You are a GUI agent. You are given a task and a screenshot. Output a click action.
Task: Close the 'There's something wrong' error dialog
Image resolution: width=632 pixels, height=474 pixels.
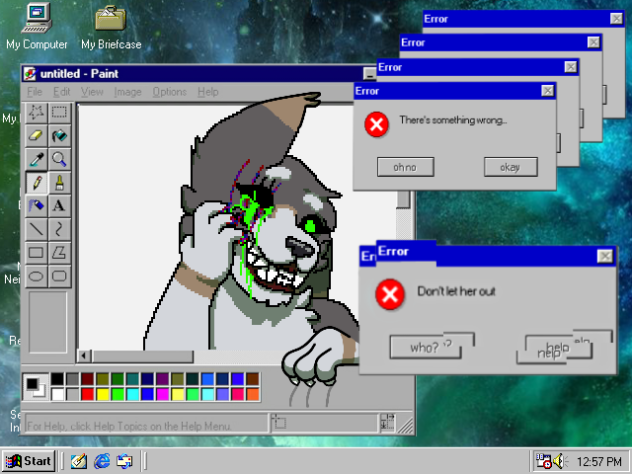tap(547, 91)
